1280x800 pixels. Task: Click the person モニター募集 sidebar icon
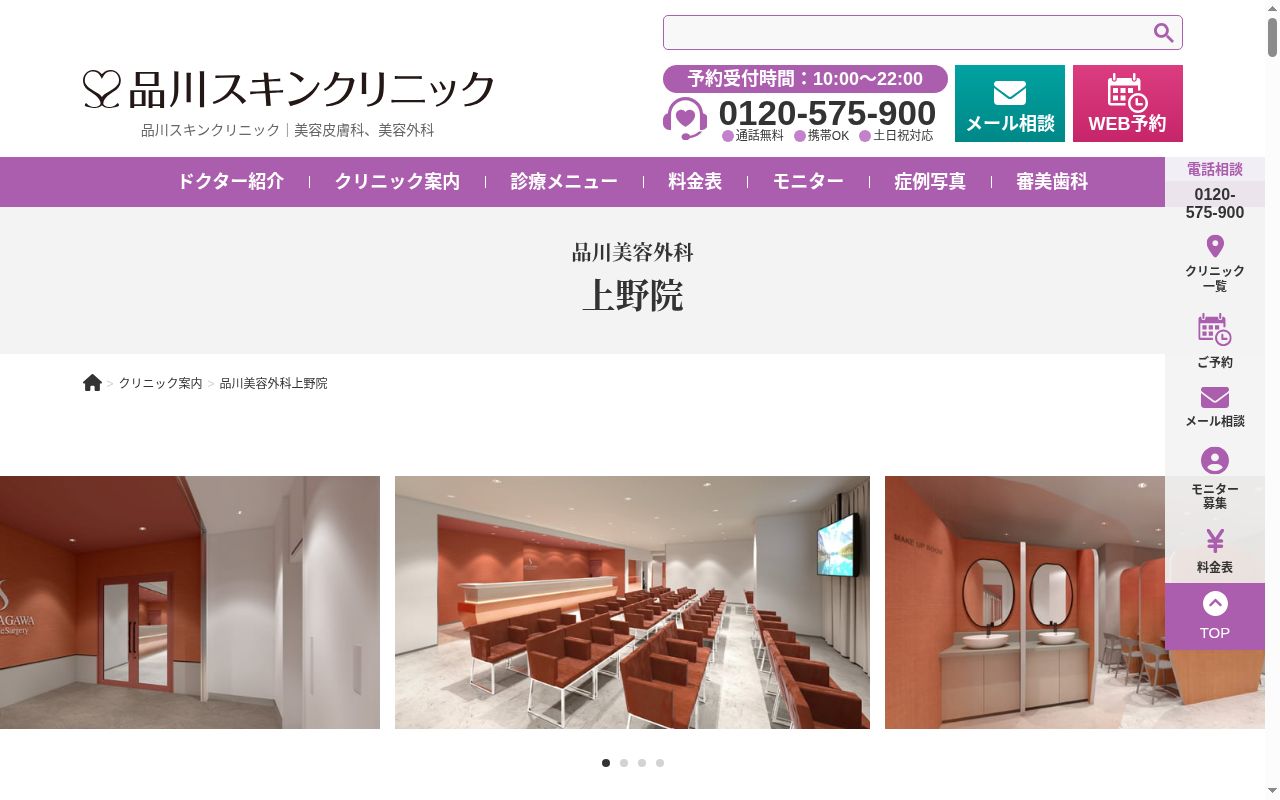[1215, 460]
